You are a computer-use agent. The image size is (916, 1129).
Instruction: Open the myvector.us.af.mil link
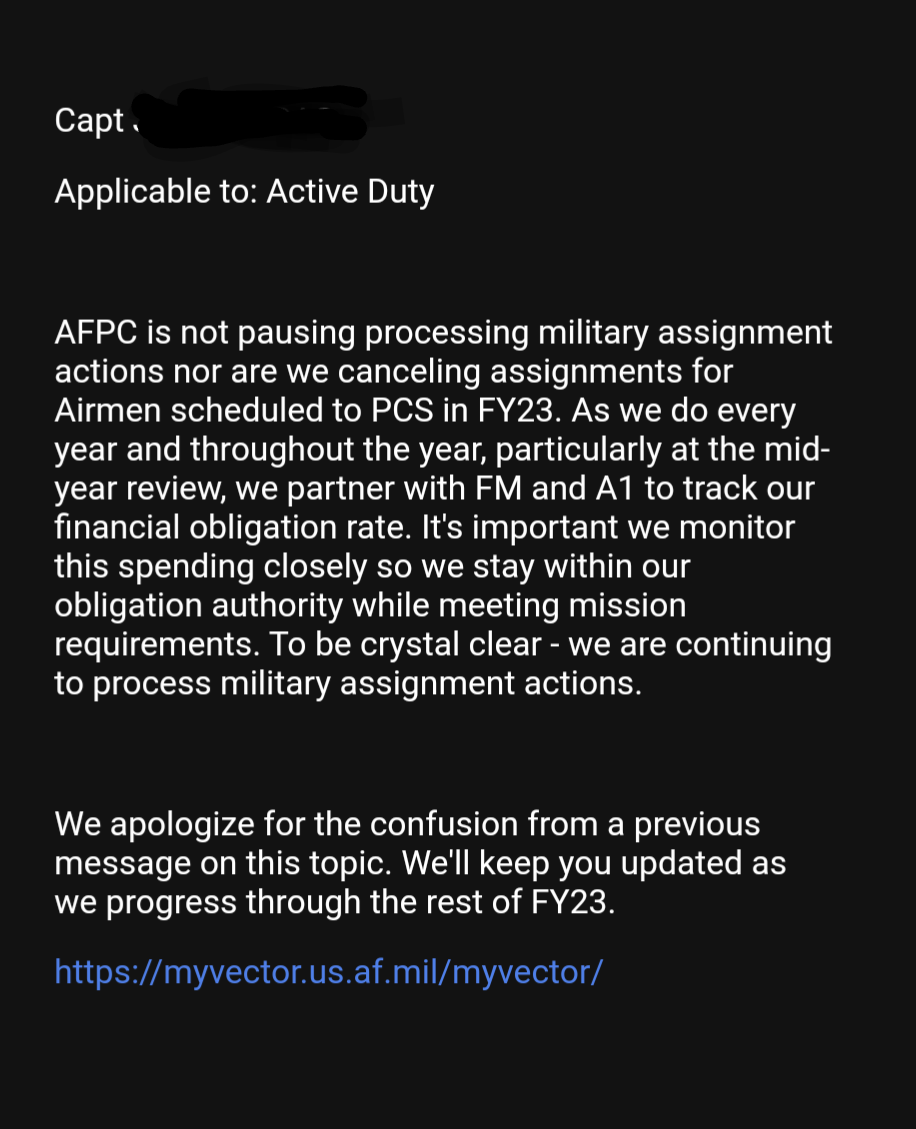328,971
